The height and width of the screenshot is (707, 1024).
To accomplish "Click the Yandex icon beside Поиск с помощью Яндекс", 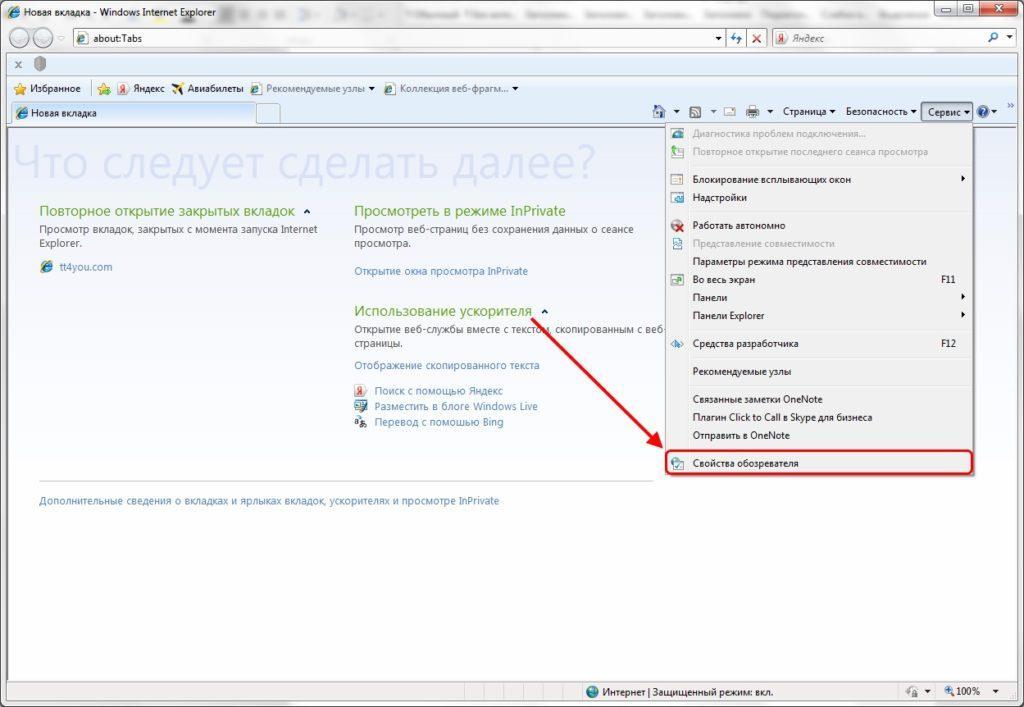I will click(360, 390).
